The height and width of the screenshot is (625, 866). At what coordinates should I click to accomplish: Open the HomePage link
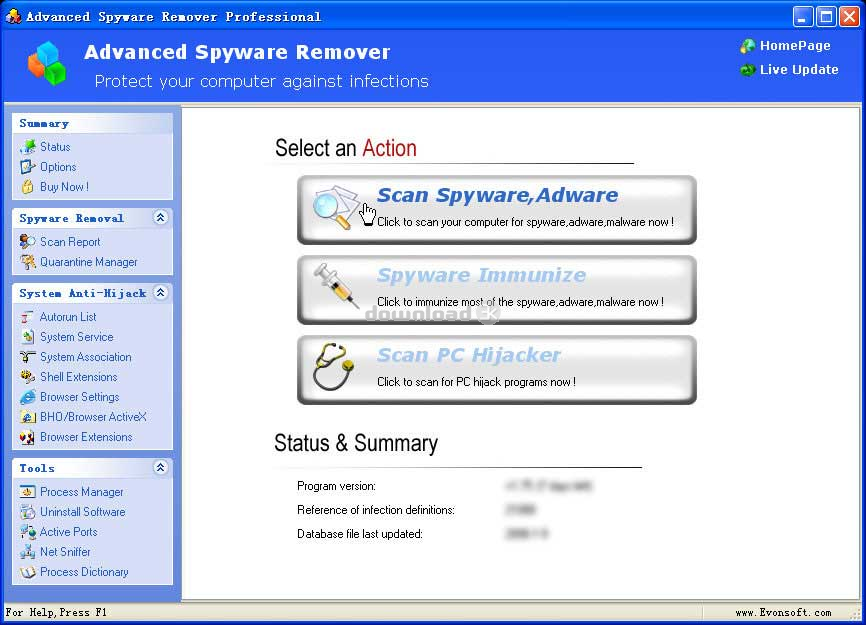click(x=795, y=46)
